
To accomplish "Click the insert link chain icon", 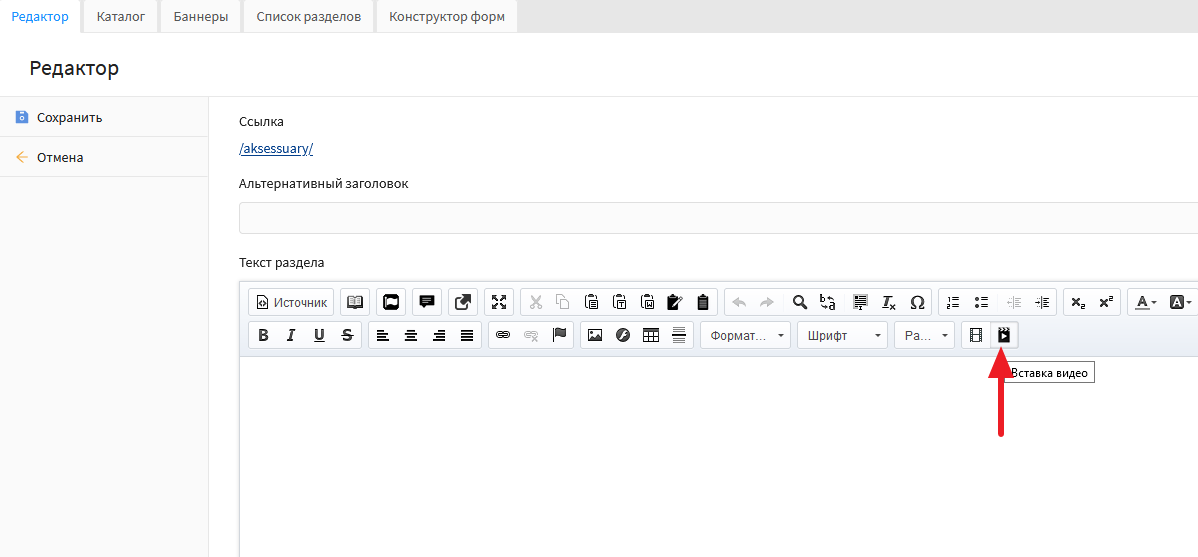I will click(x=503, y=335).
